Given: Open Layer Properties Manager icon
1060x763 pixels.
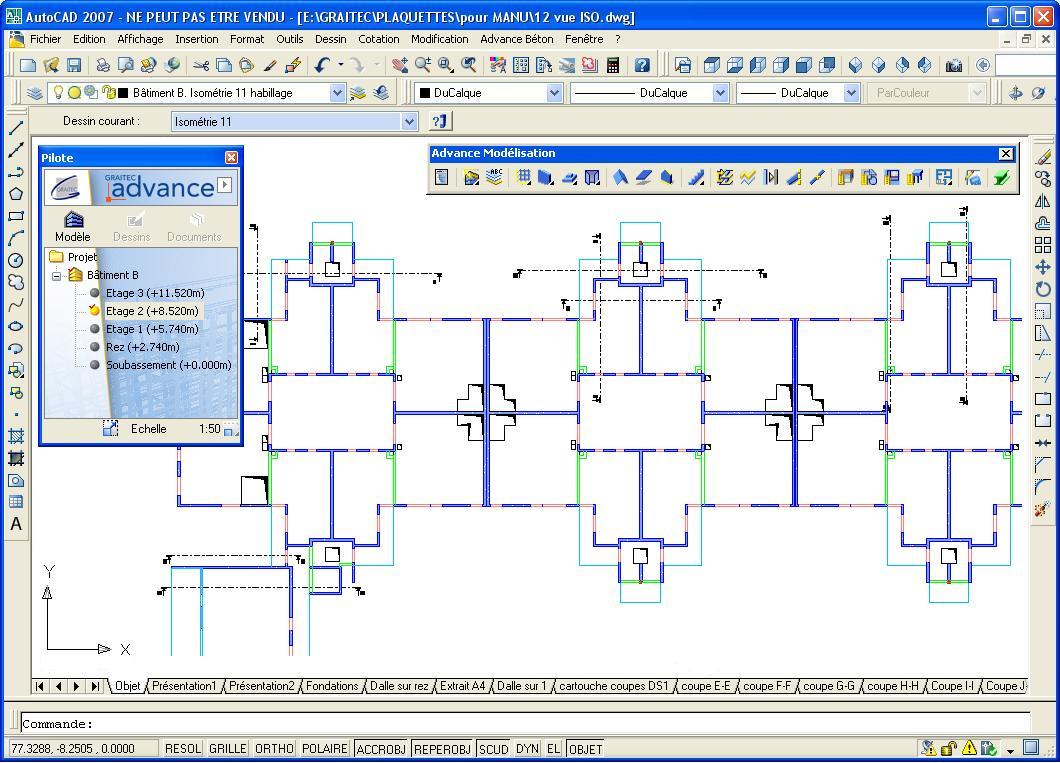Looking at the screenshot, I should [x=34, y=93].
